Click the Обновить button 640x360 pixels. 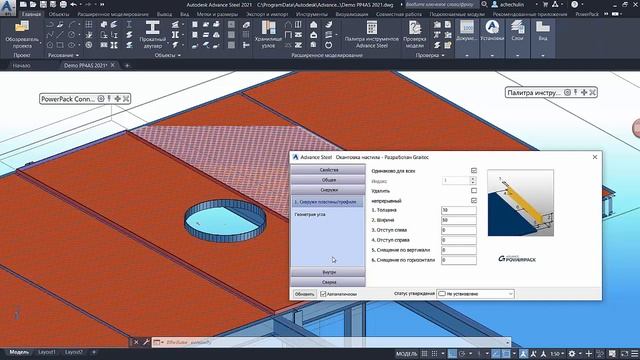coord(304,294)
